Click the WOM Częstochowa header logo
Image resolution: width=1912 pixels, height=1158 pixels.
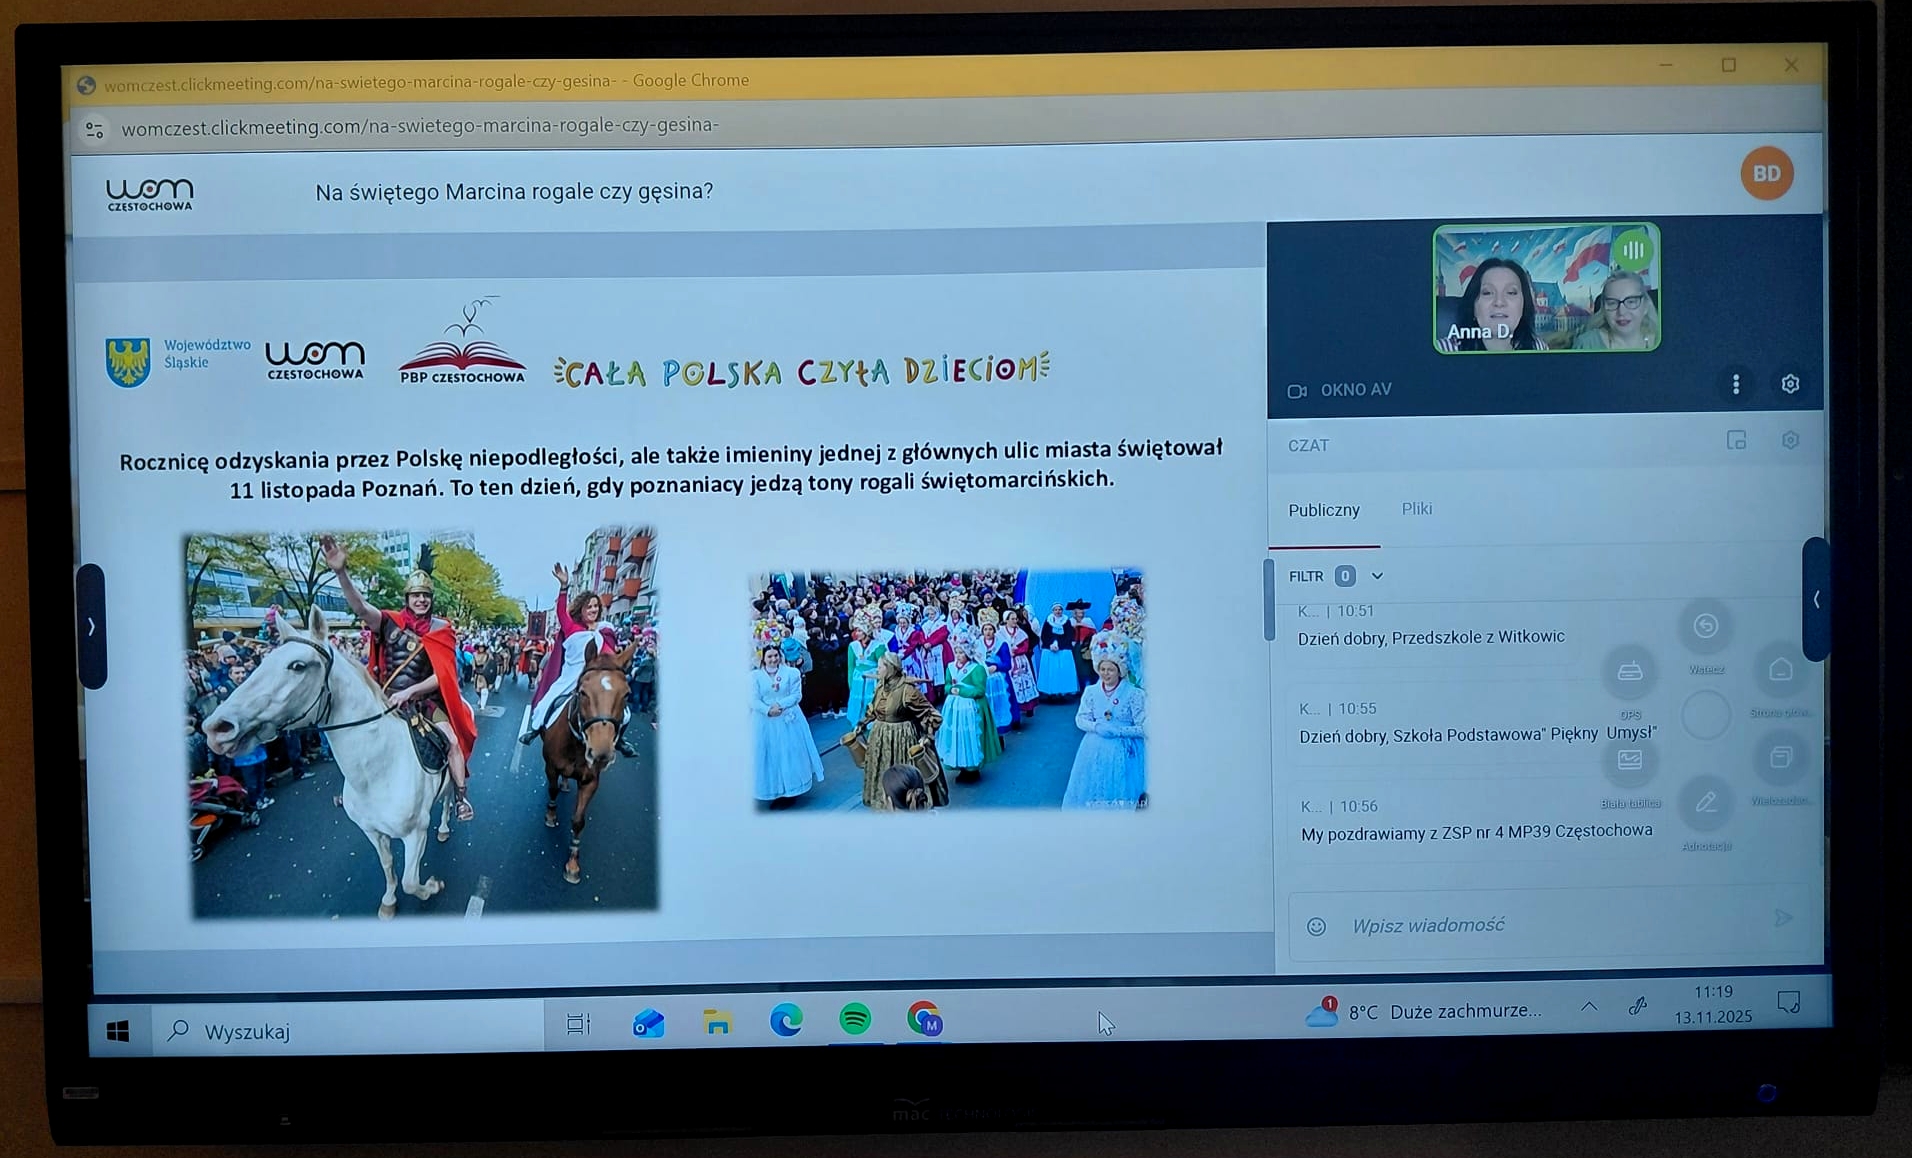point(150,193)
